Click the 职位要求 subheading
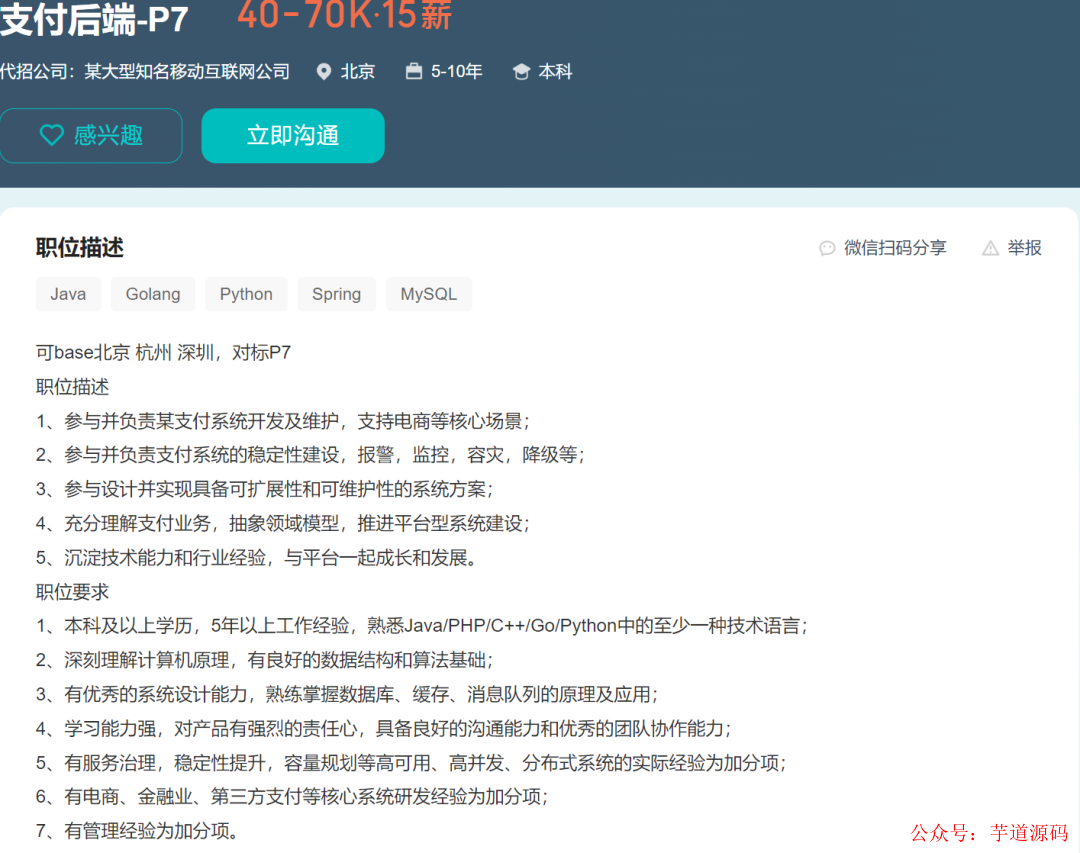The height and width of the screenshot is (853, 1080). point(72,592)
